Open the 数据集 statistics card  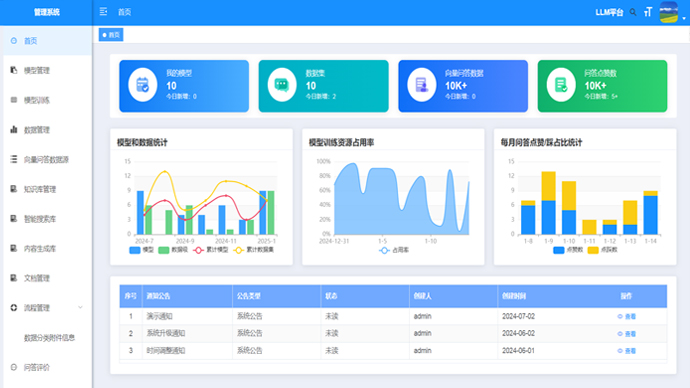(x=323, y=86)
